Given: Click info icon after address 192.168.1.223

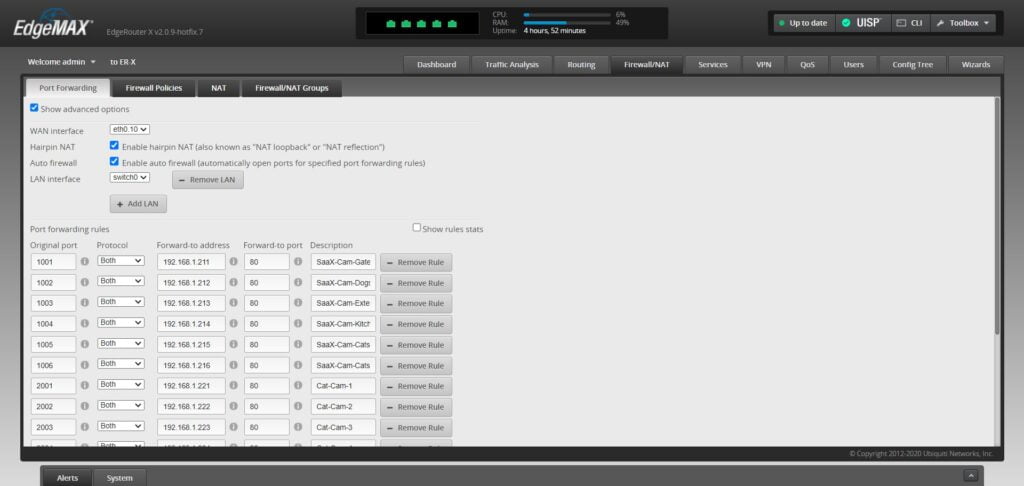Looking at the screenshot, I should (x=233, y=427).
